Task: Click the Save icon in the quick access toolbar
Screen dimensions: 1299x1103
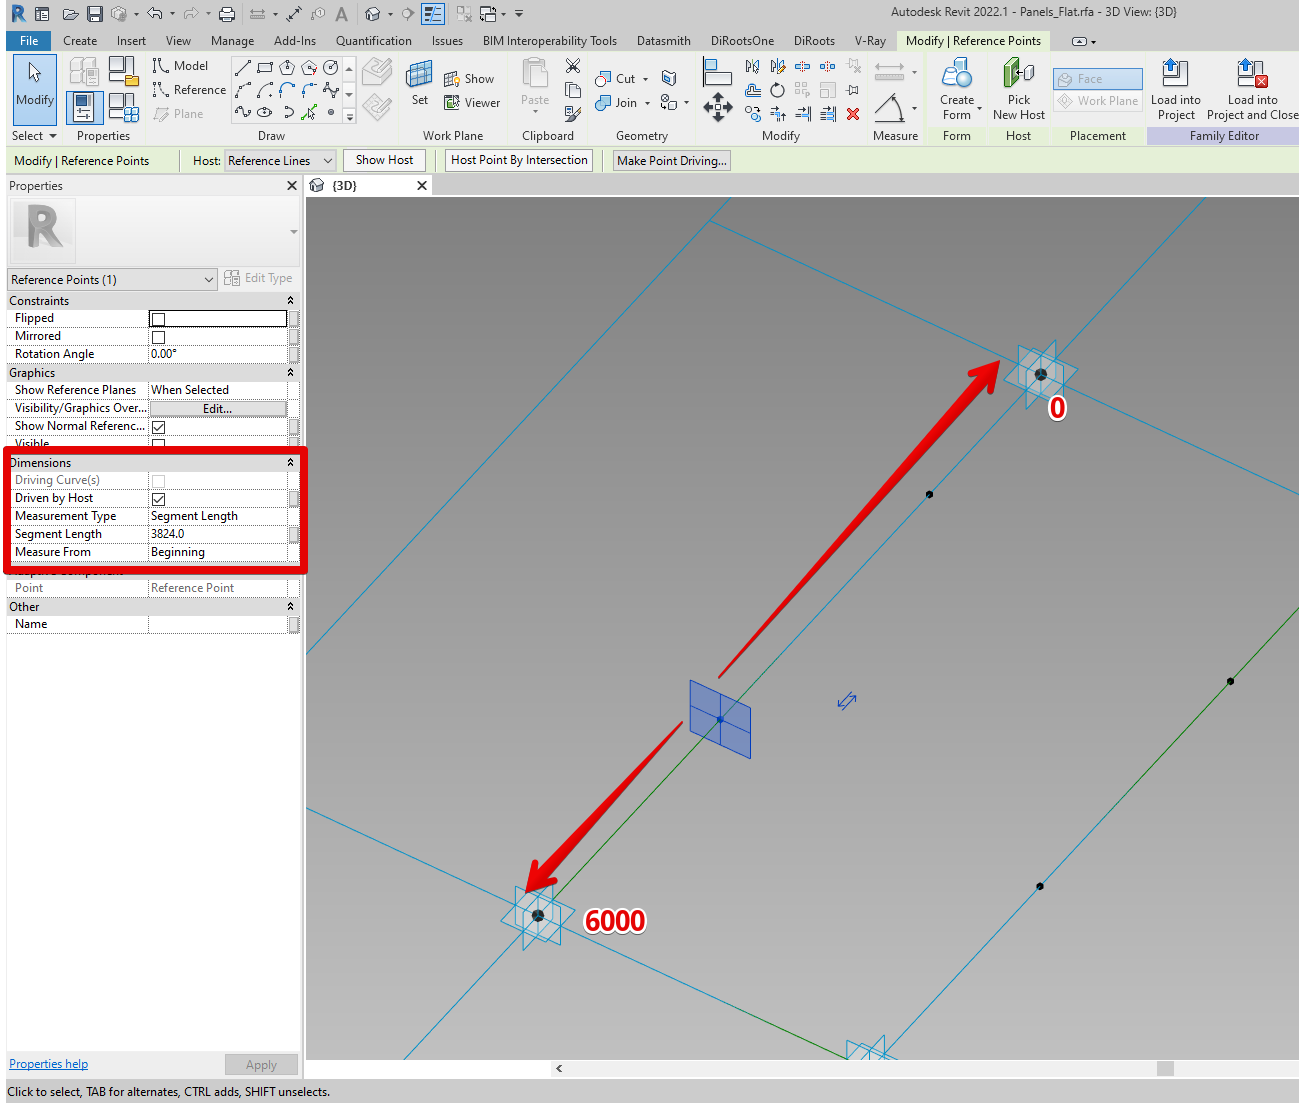Action: click(x=95, y=14)
